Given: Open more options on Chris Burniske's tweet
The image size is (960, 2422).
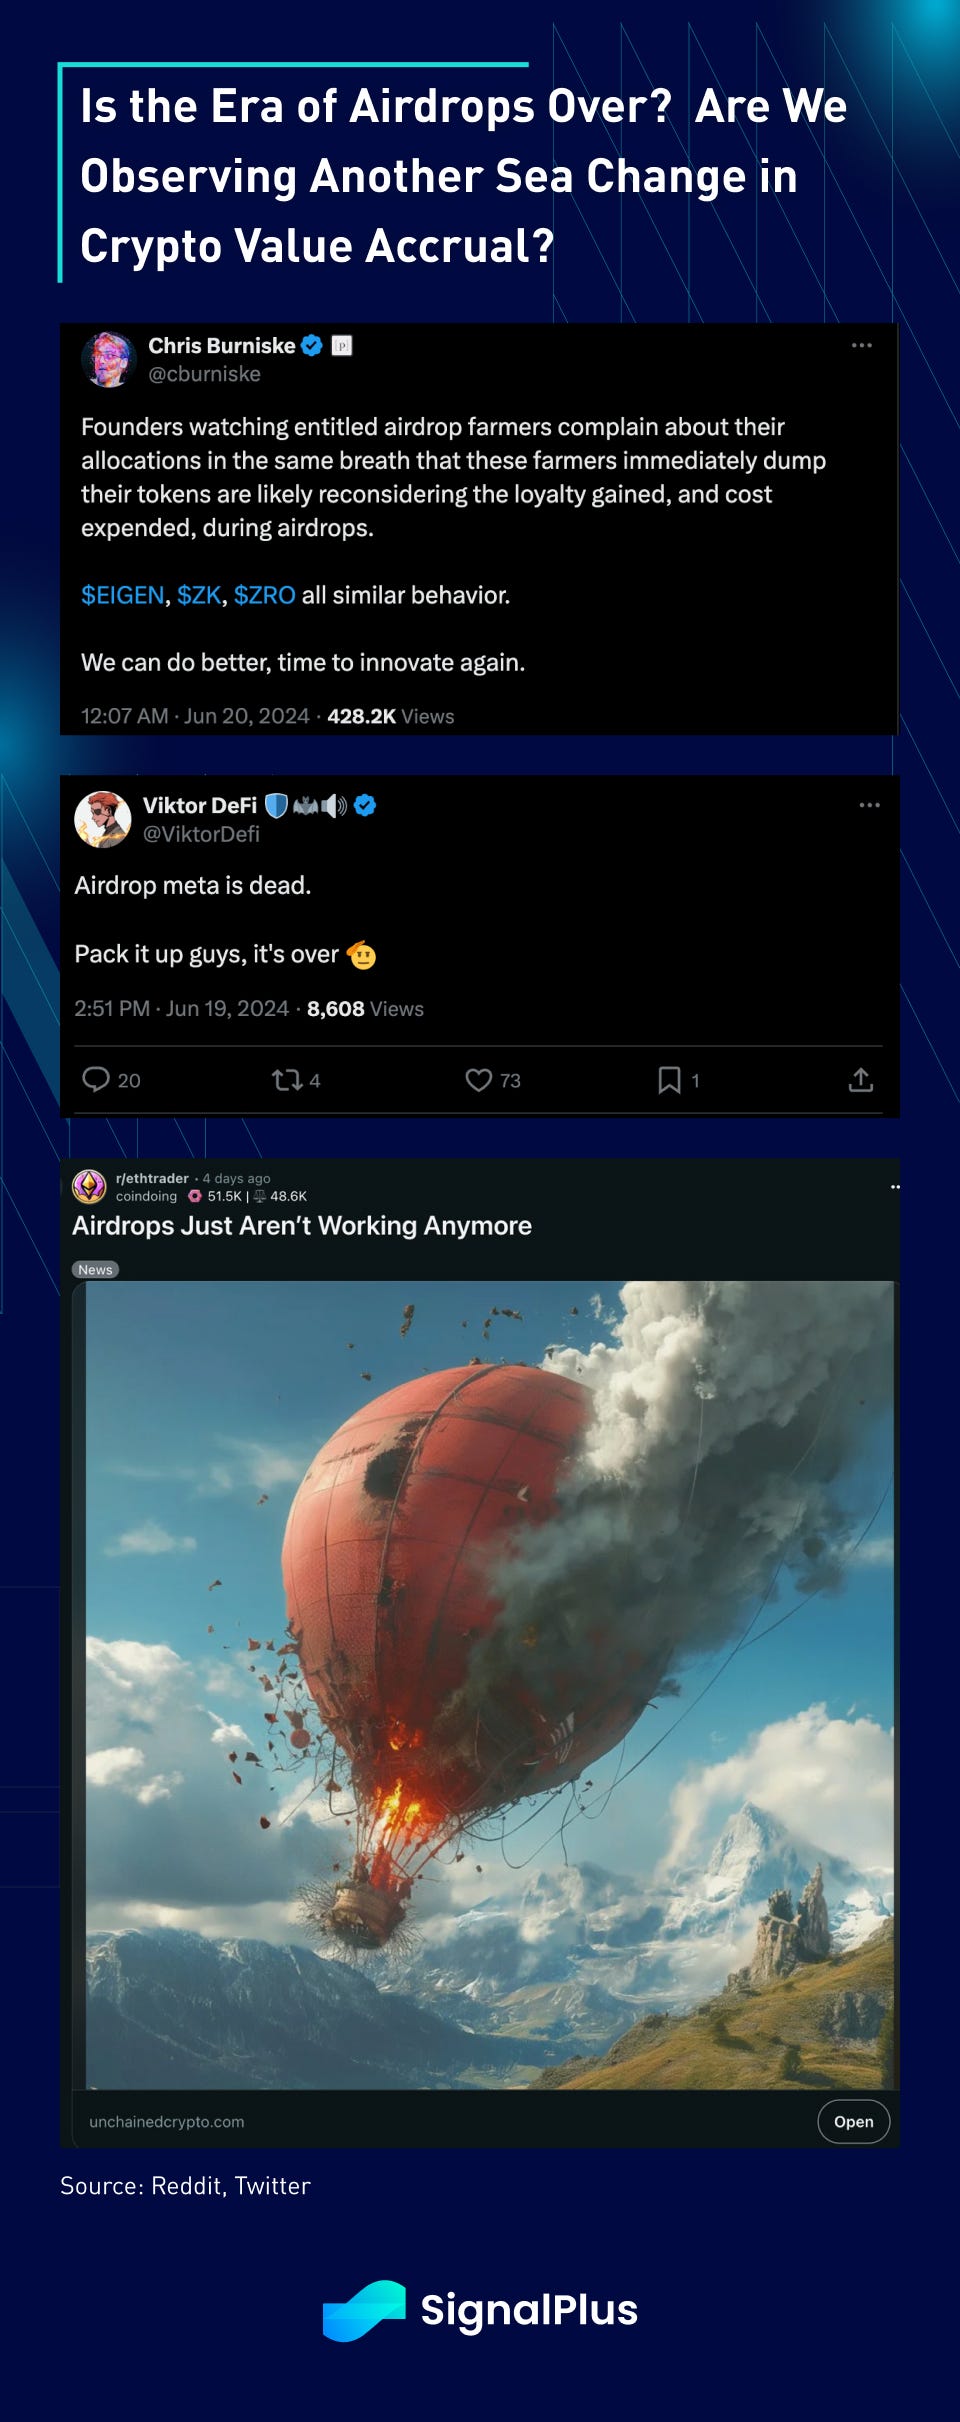Looking at the screenshot, I should 862,345.
